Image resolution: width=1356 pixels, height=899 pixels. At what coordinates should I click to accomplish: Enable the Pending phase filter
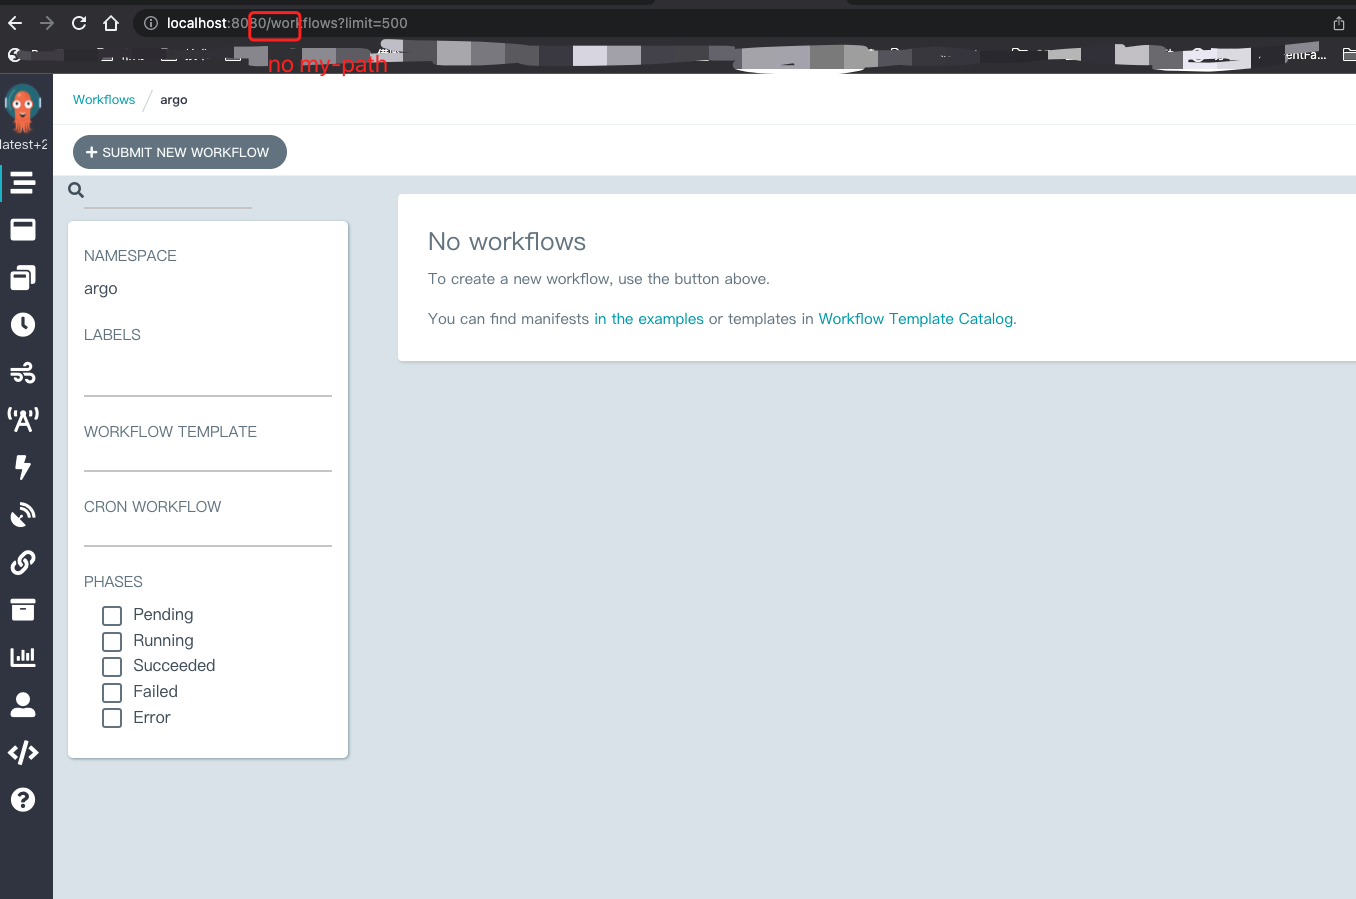[x=111, y=615]
